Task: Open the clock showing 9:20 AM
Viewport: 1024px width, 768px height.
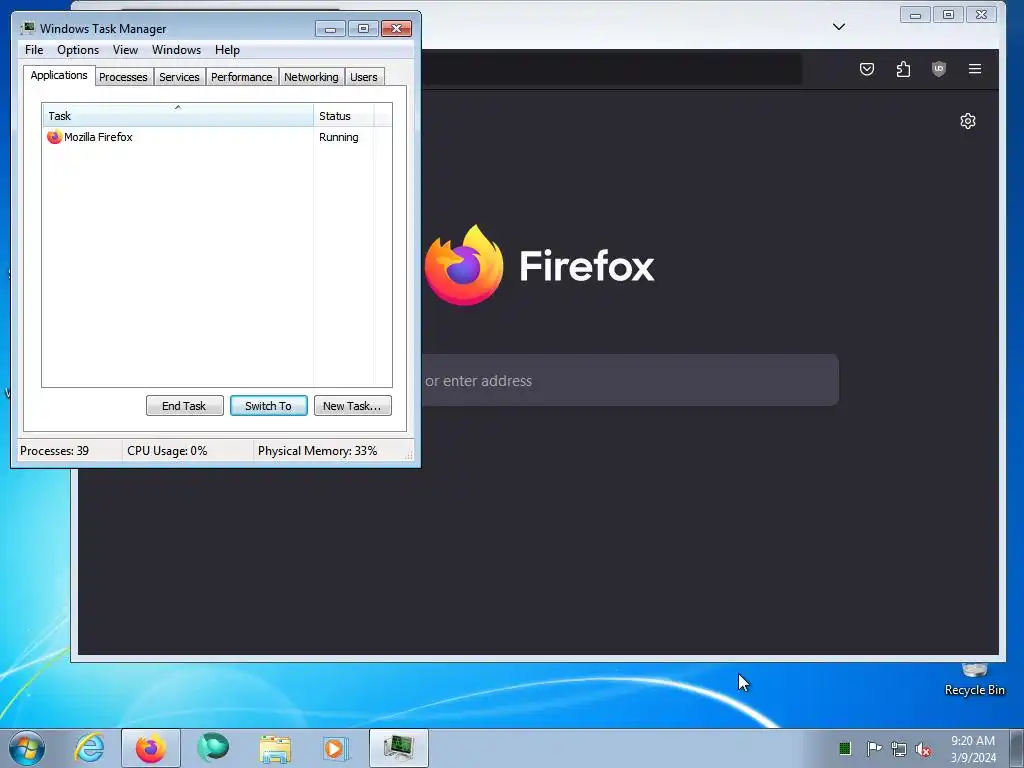Action: coord(973,749)
